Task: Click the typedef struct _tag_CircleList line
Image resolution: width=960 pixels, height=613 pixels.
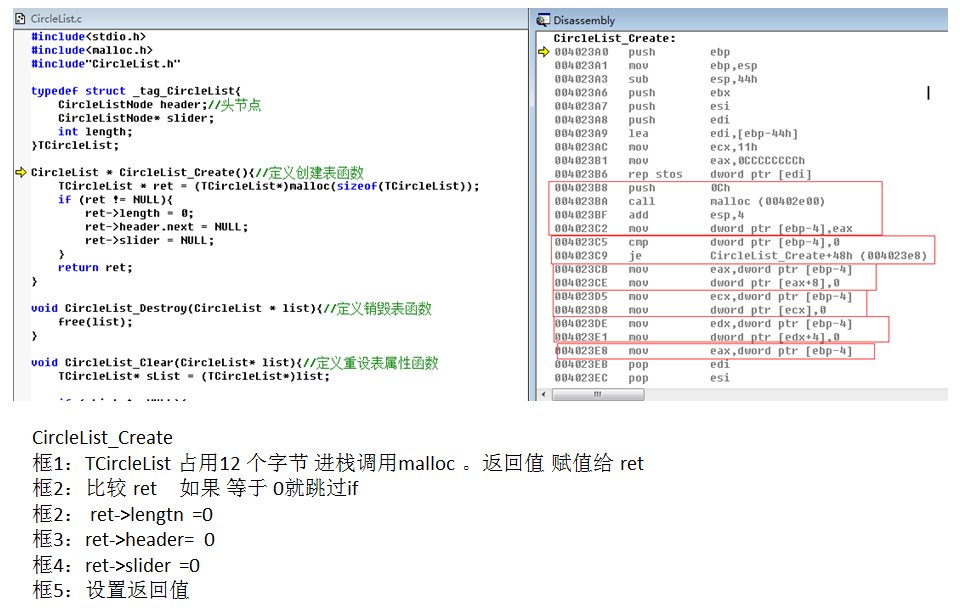Action: tap(136, 91)
